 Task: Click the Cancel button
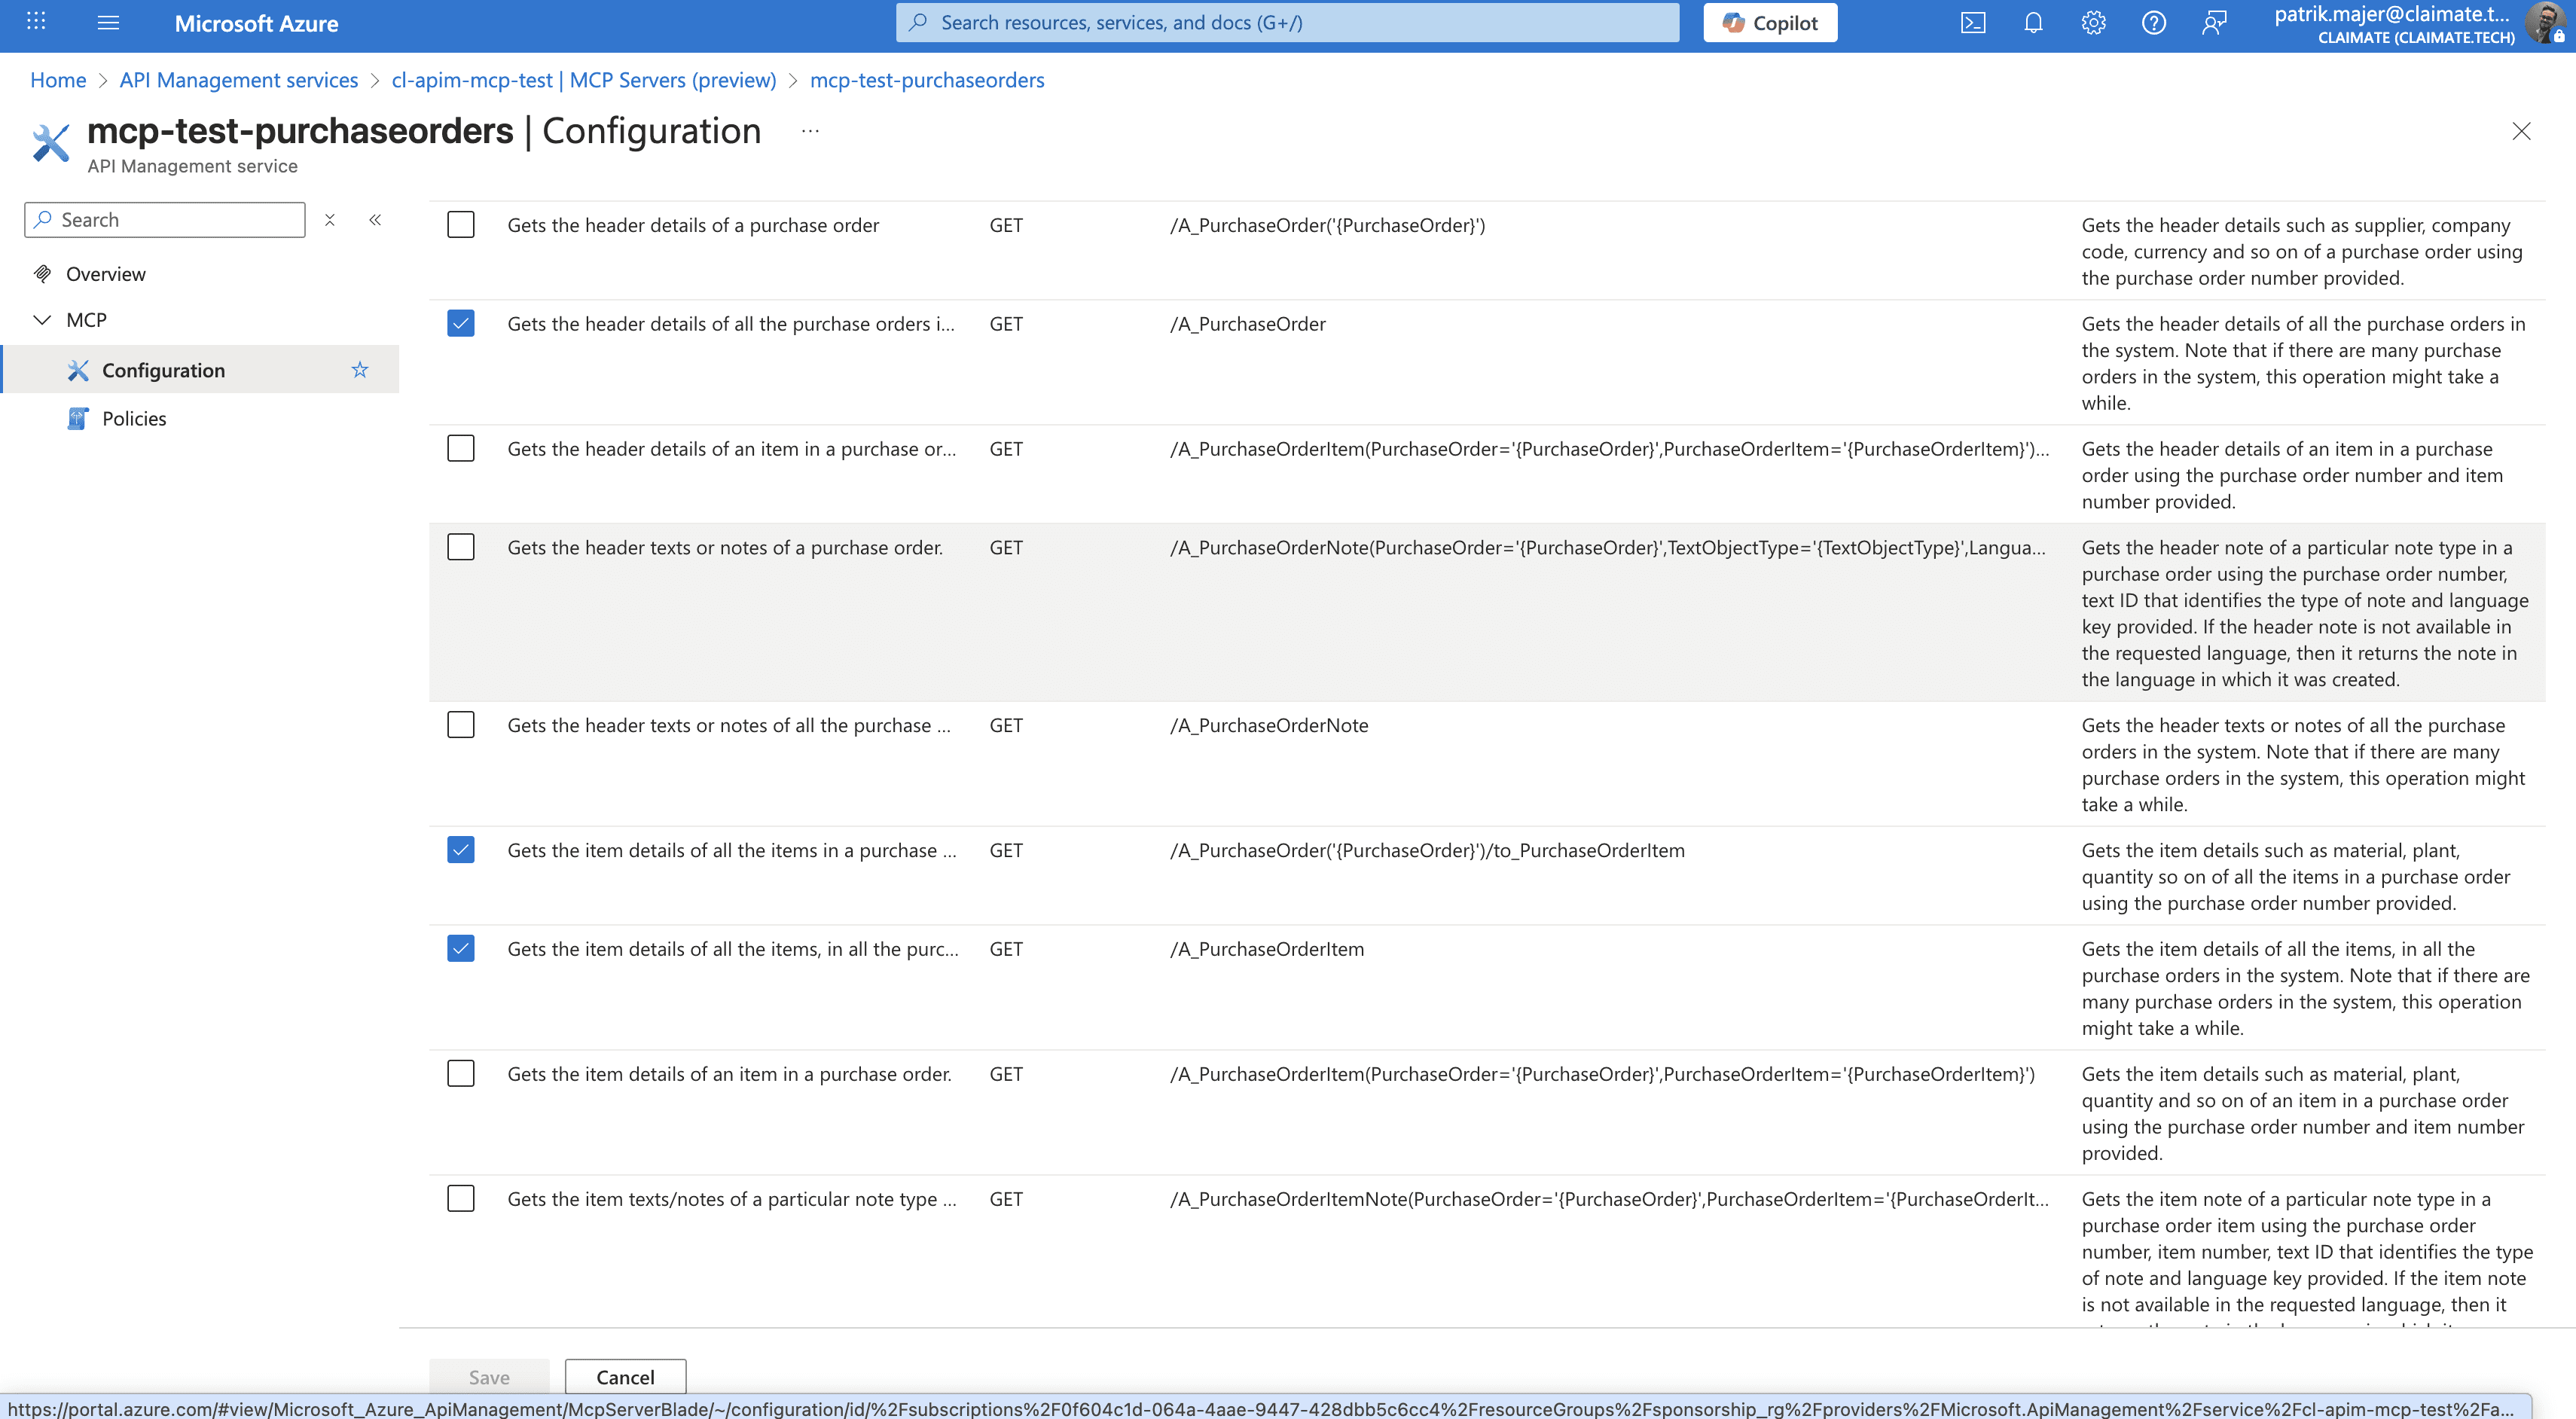tap(625, 1376)
